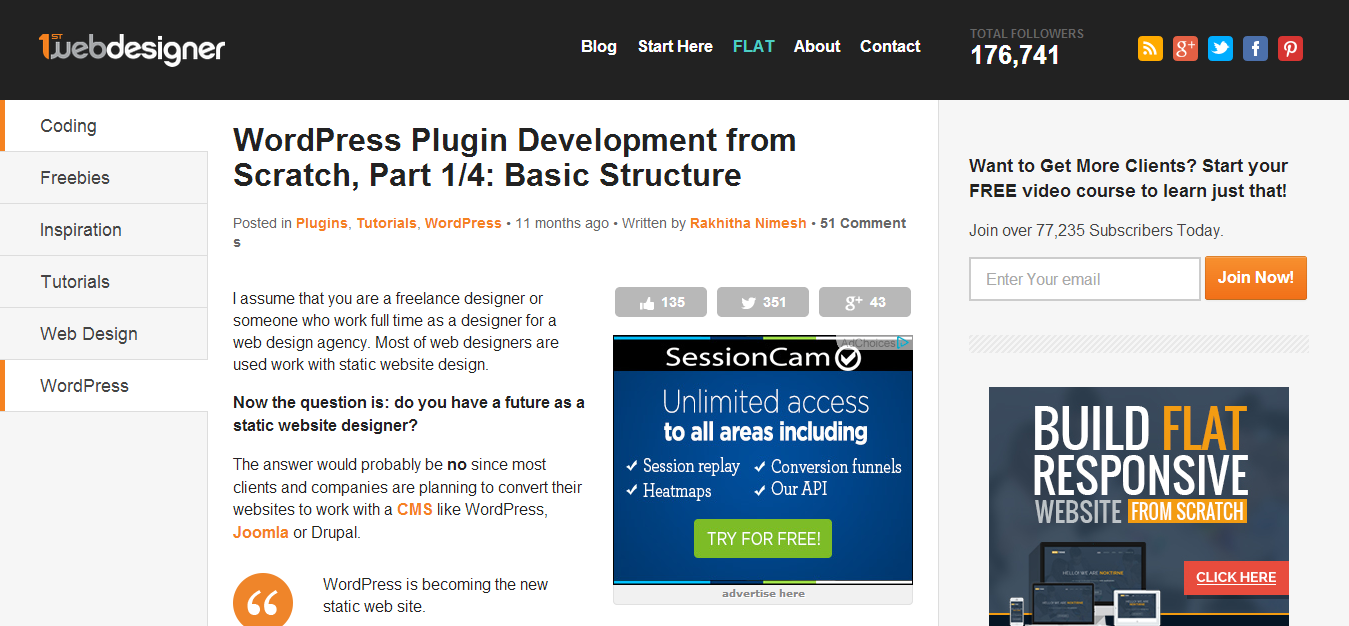This screenshot has width=1349, height=626.
Task: Open the Twitter profile icon
Action: [1220, 48]
